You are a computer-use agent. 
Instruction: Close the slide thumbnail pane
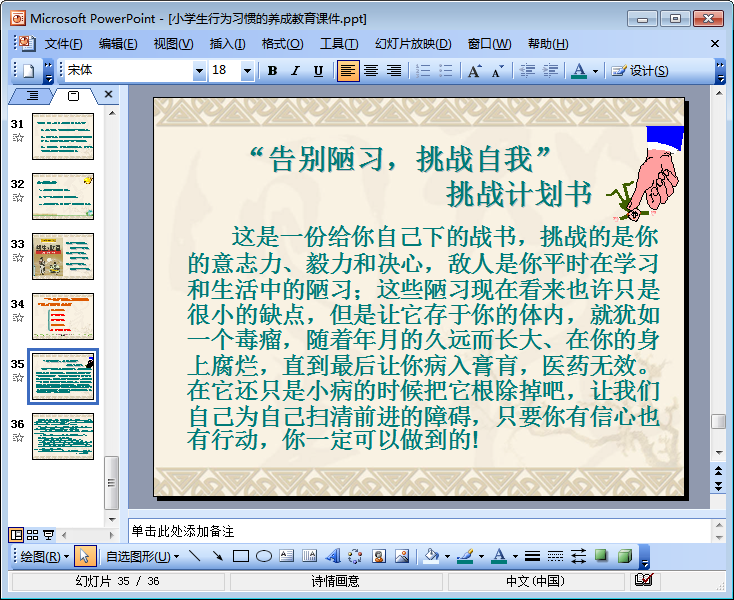pos(109,95)
